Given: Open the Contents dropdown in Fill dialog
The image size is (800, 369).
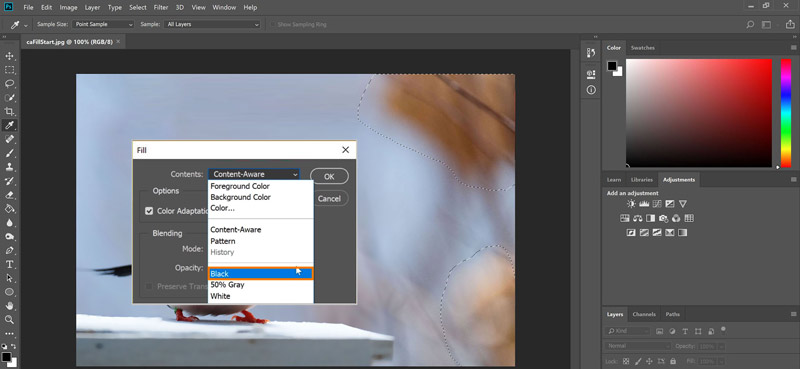Looking at the screenshot, I should click(254, 174).
